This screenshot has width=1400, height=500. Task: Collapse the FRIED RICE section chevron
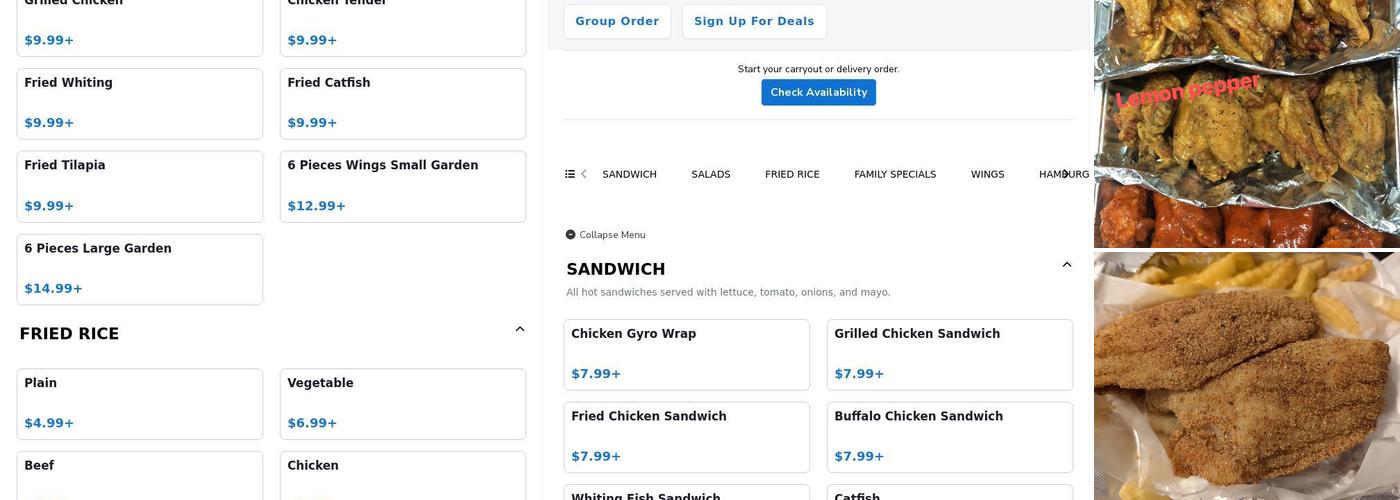pos(519,329)
